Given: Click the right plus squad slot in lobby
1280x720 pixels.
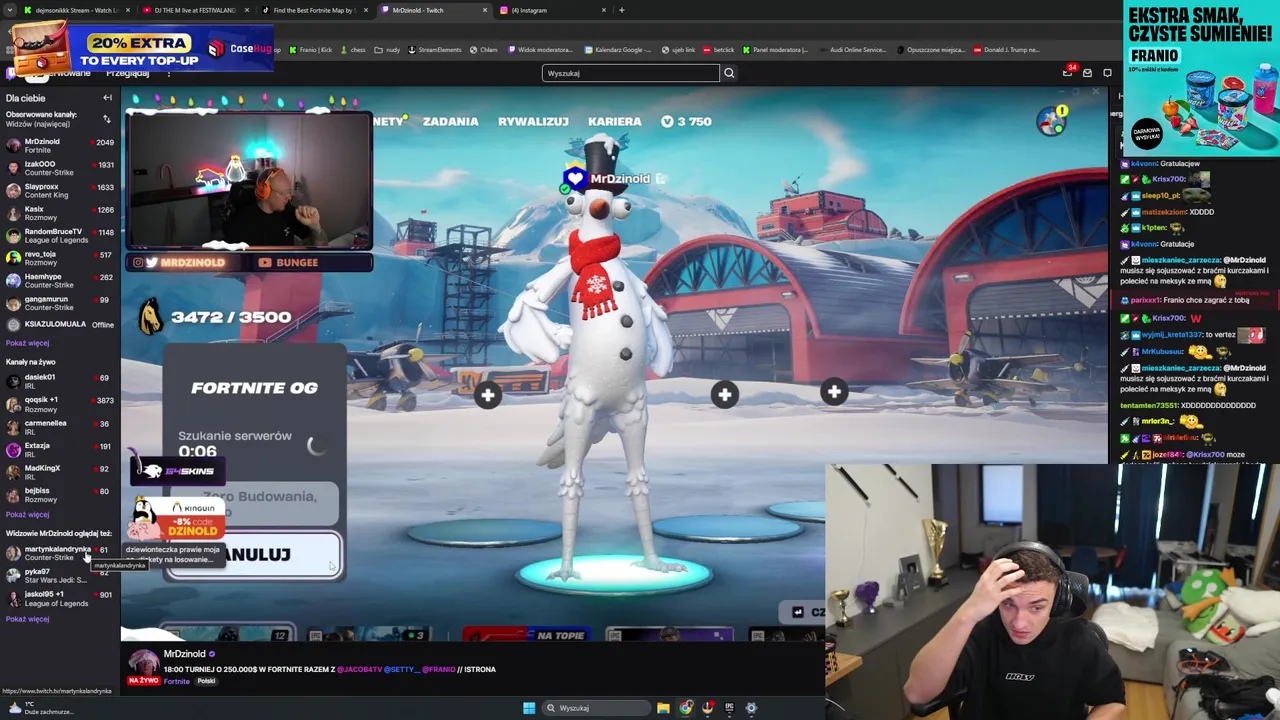Looking at the screenshot, I should coord(834,392).
